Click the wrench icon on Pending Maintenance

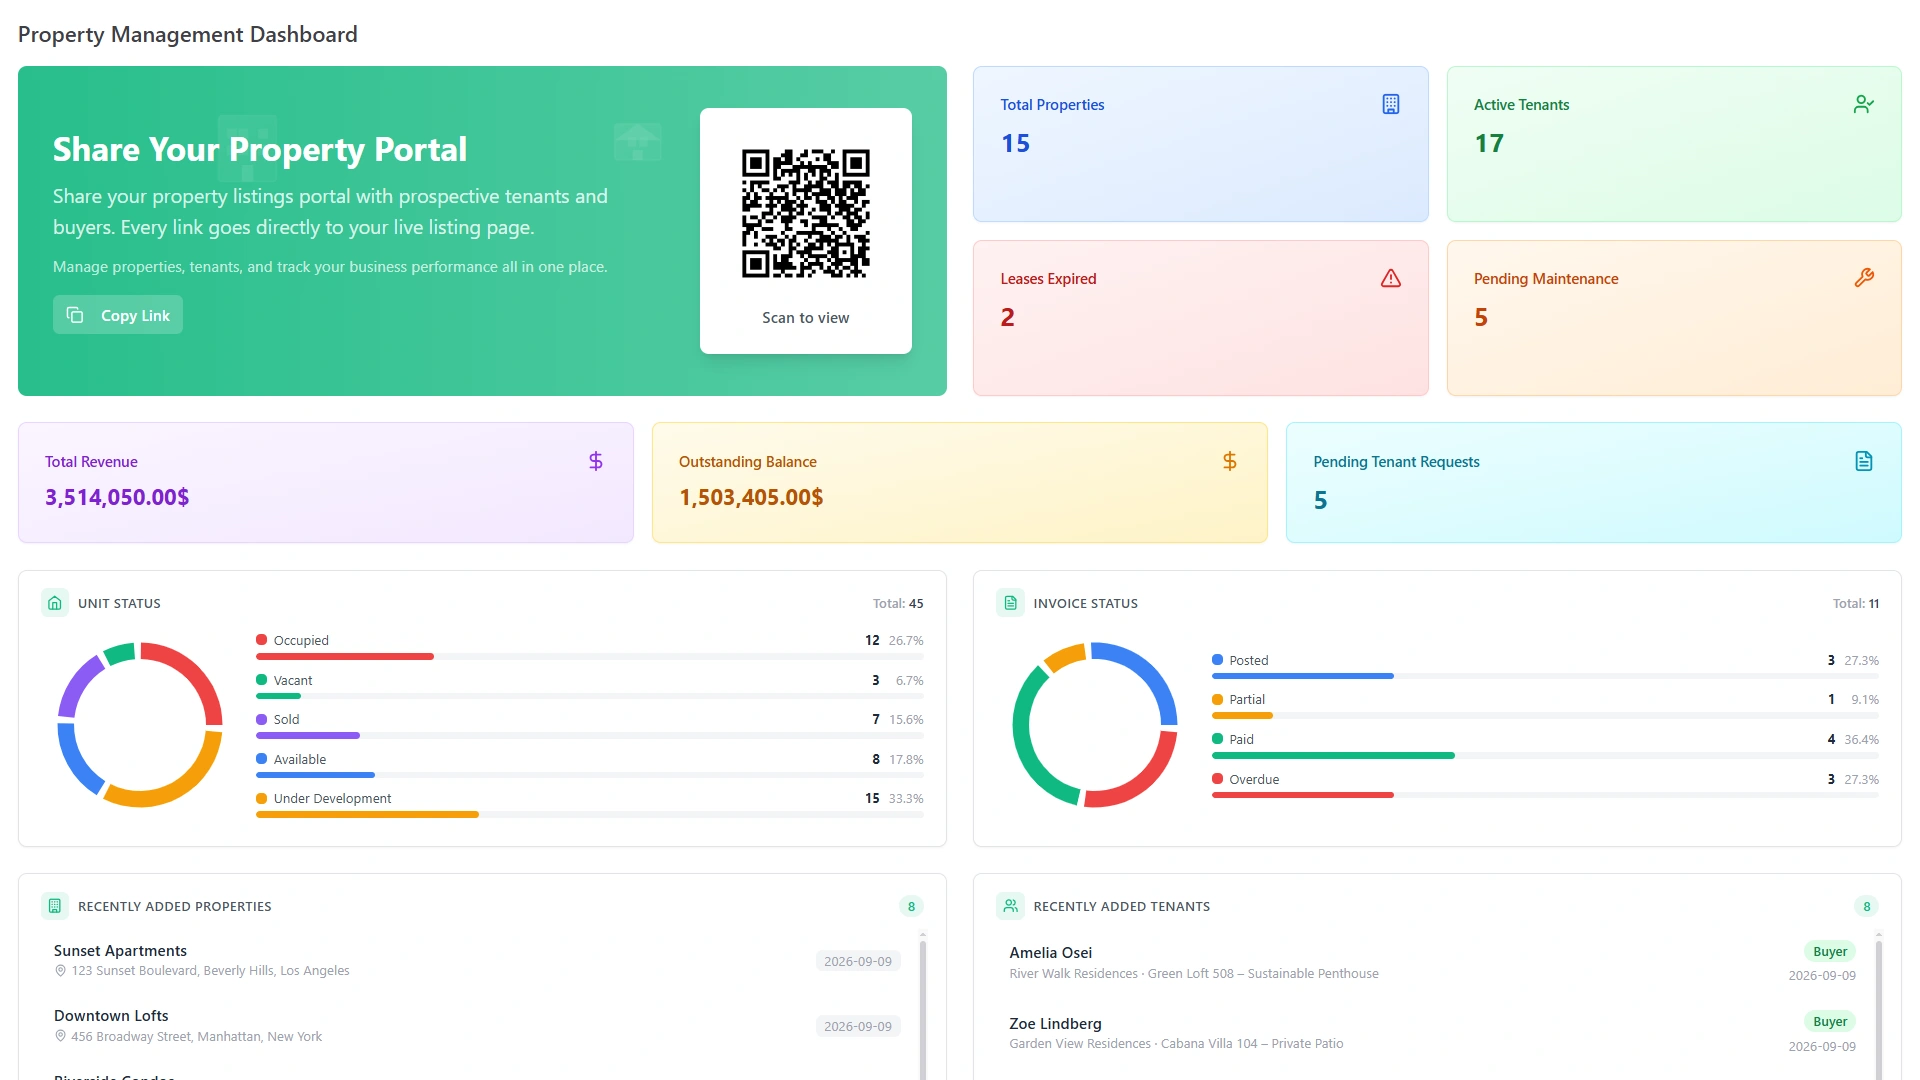click(x=1863, y=278)
